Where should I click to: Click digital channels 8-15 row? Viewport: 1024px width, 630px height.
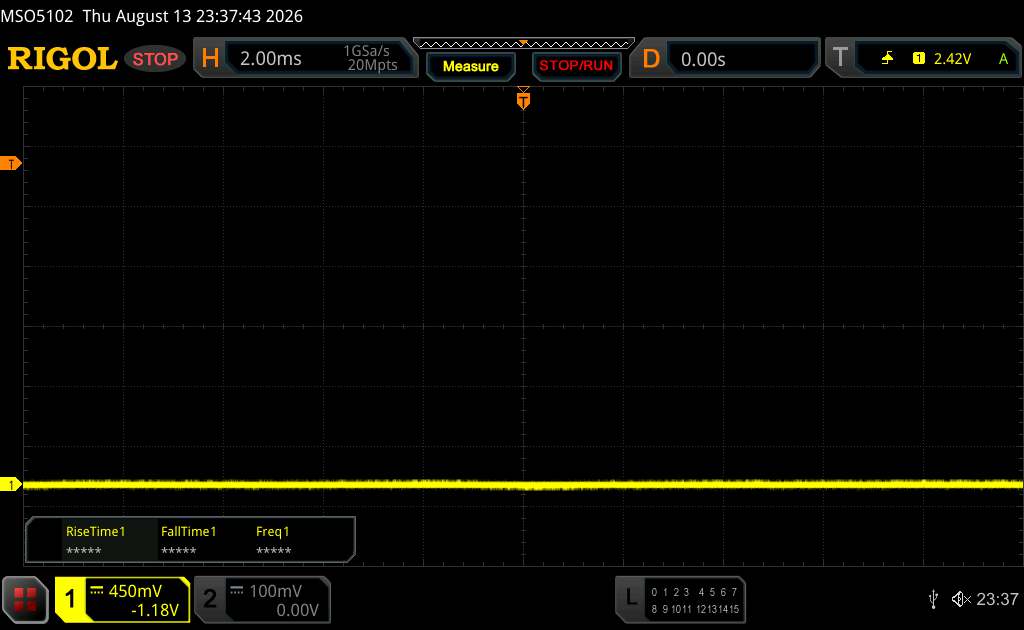pos(695,609)
